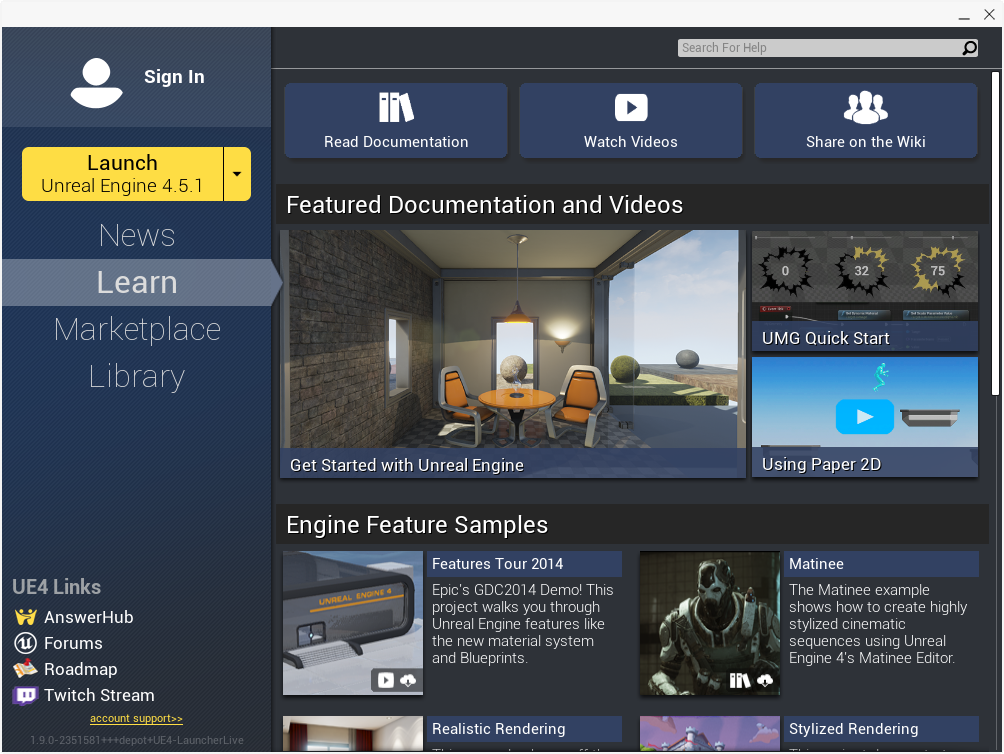Open the Matinee sample thumbnail
Screen dimensions: 1004x754
[x=709, y=623]
